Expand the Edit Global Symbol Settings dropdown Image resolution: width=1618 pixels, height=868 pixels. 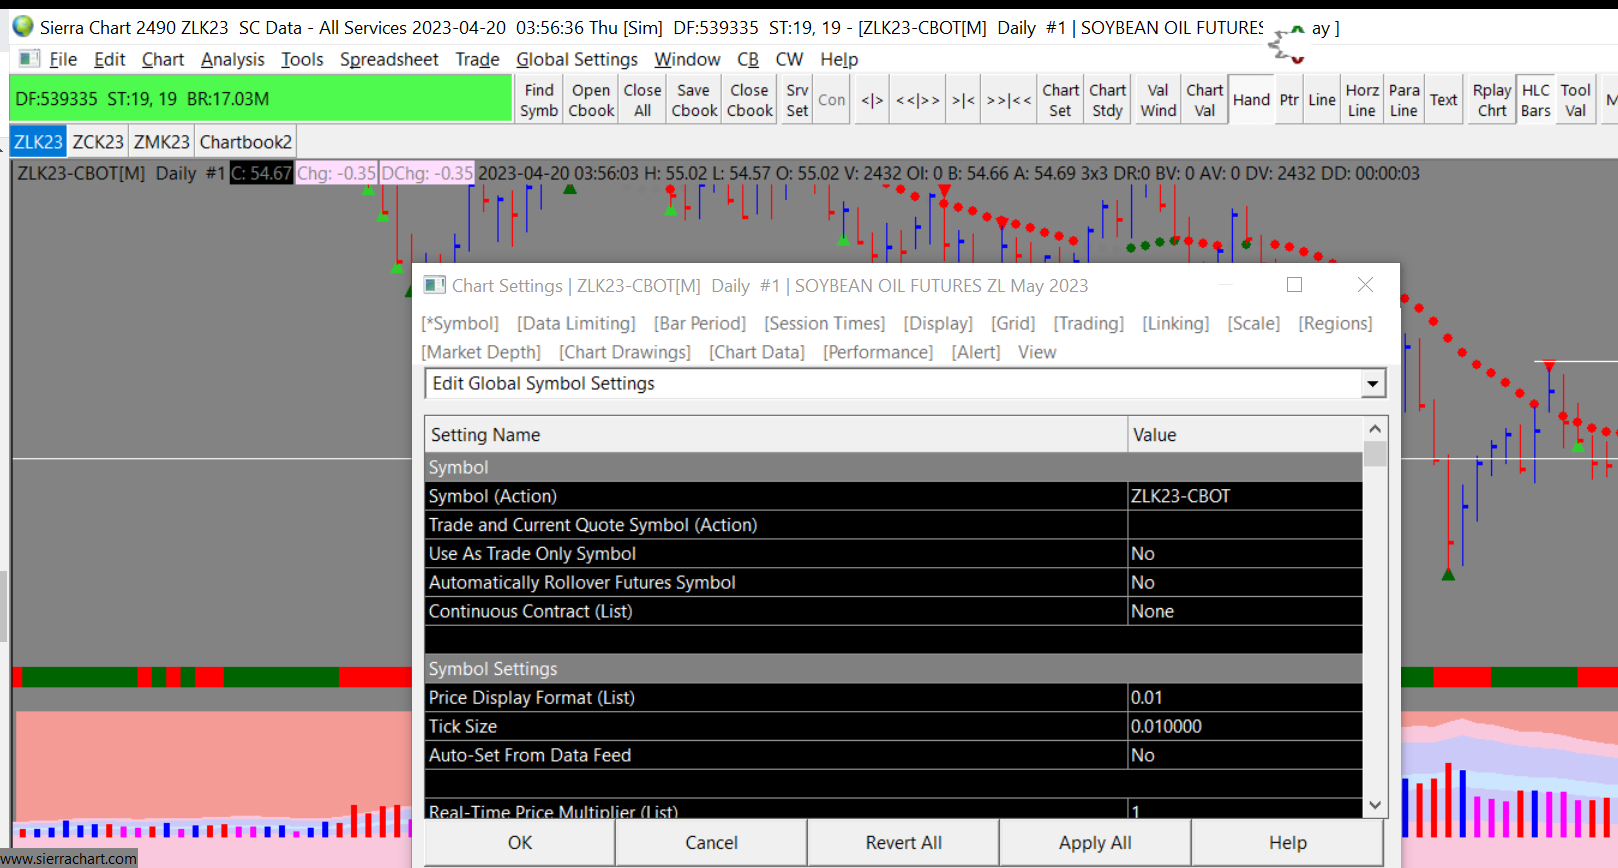(1373, 384)
